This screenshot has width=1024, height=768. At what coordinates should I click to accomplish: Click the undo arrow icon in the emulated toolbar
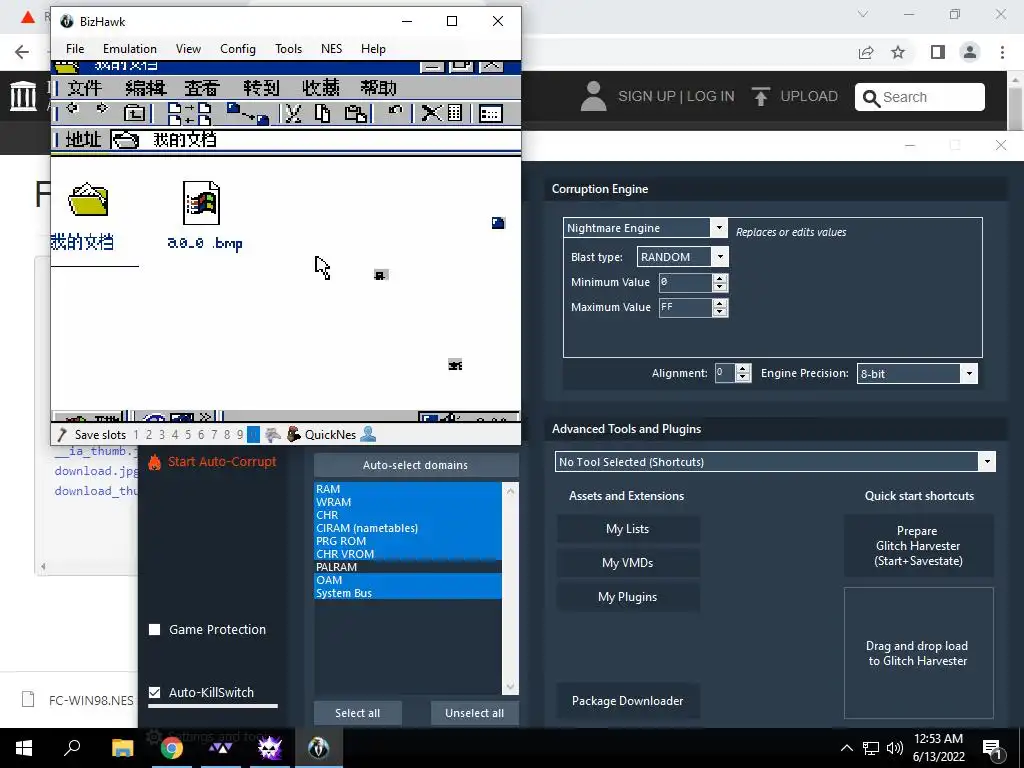pyautogui.click(x=395, y=111)
